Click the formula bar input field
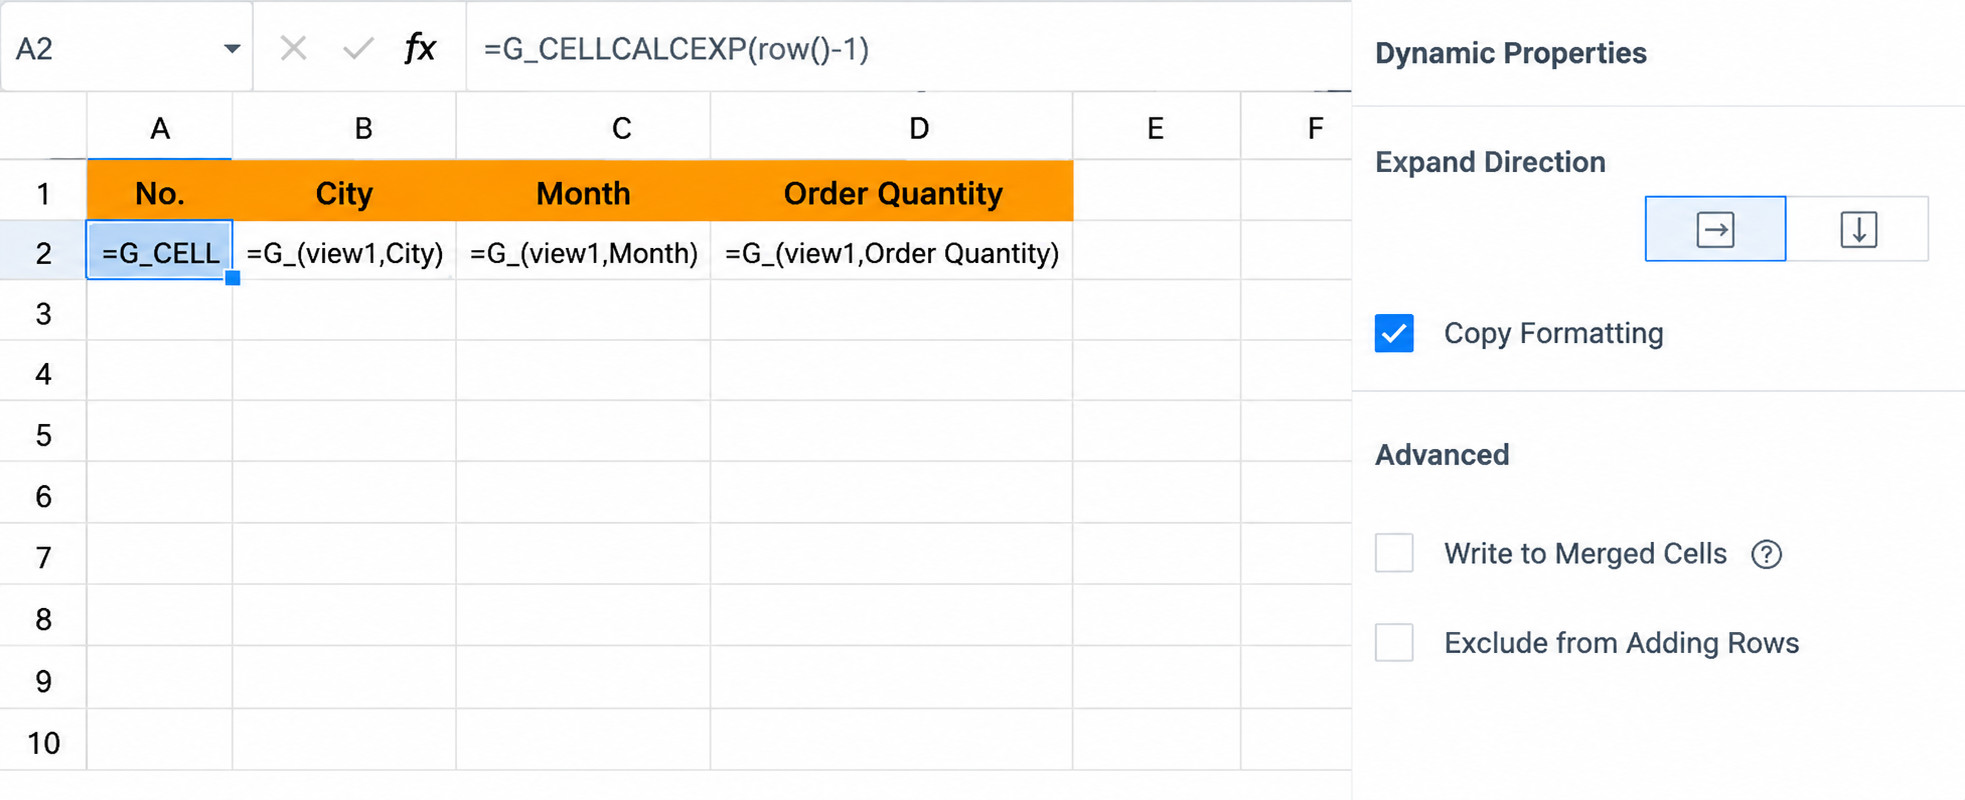 coord(908,48)
